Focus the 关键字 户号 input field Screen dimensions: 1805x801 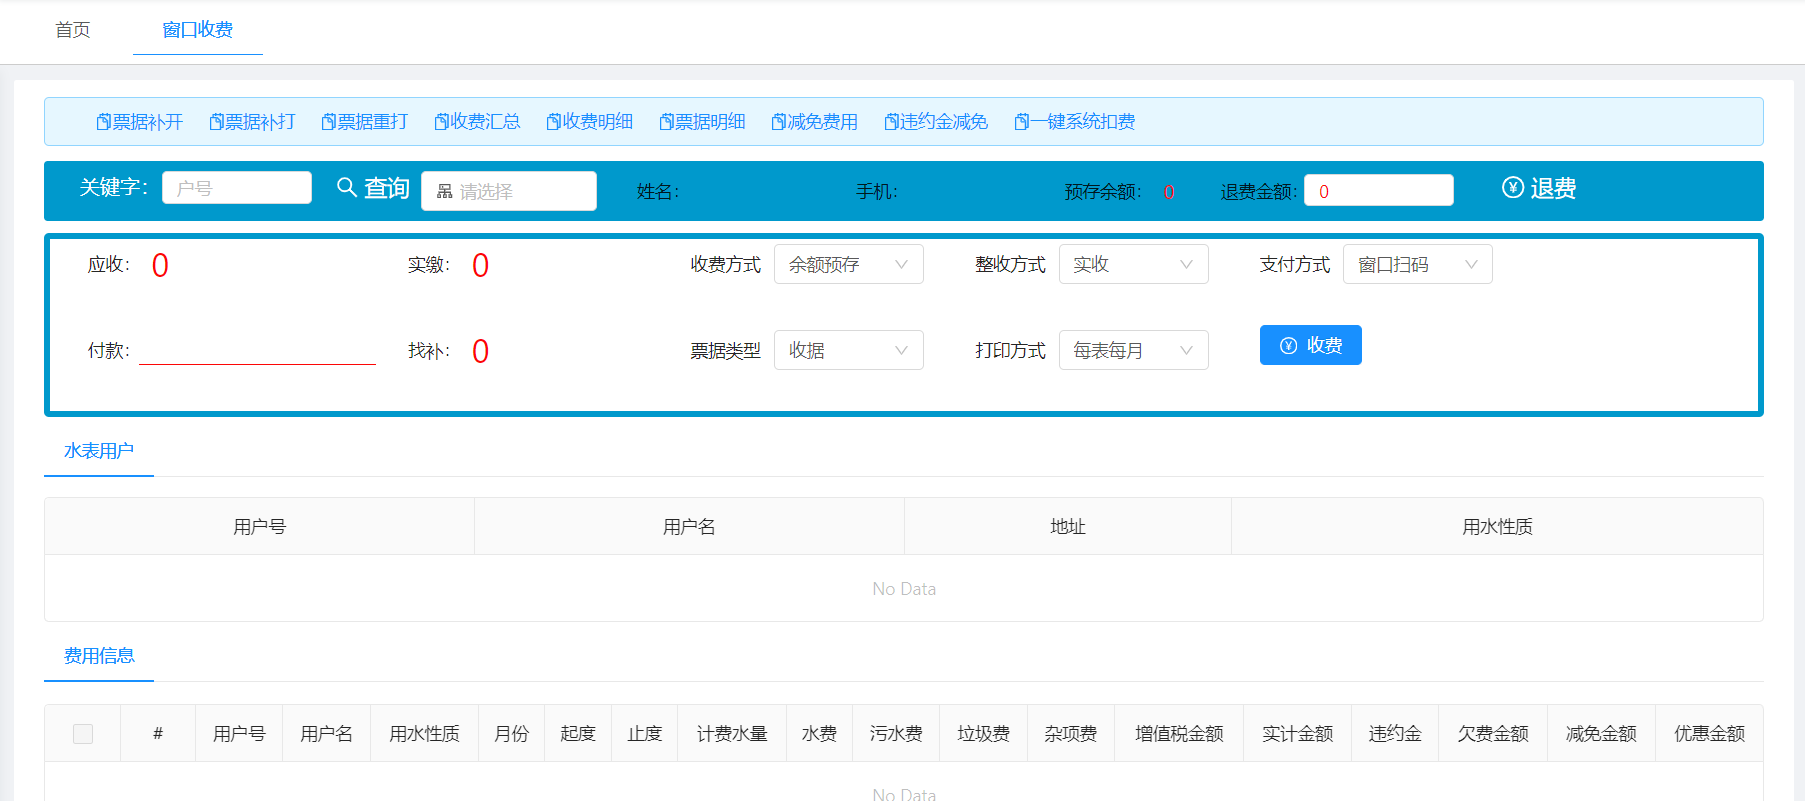click(237, 188)
